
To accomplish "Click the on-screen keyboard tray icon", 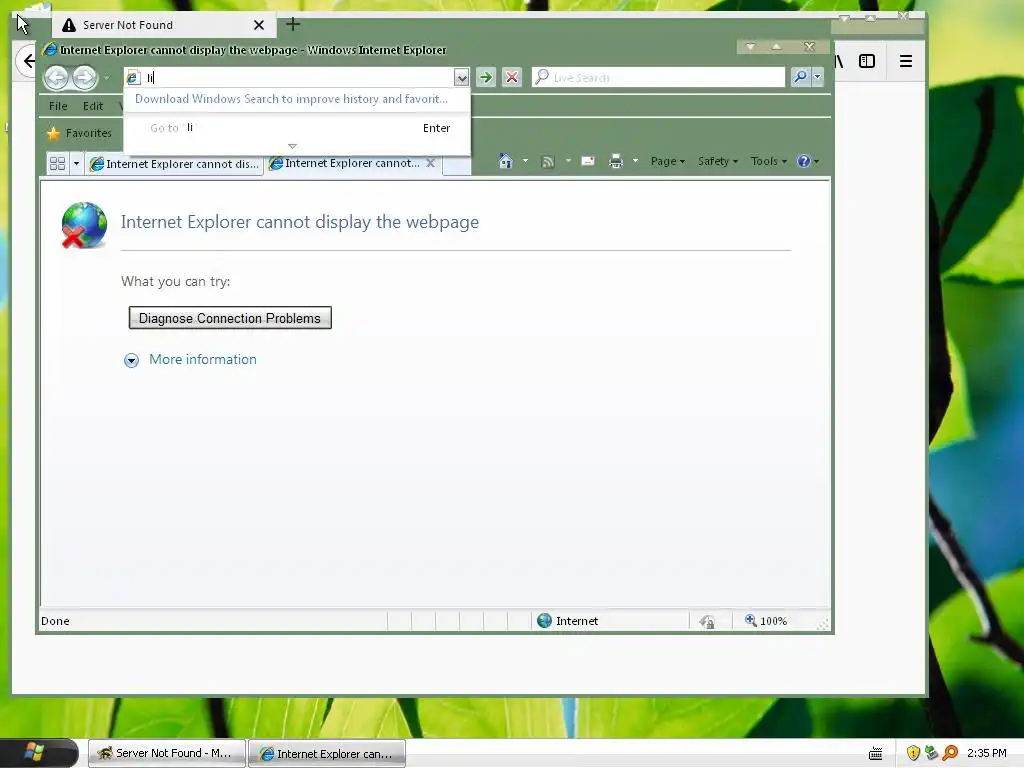I will [x=876, y=754].
